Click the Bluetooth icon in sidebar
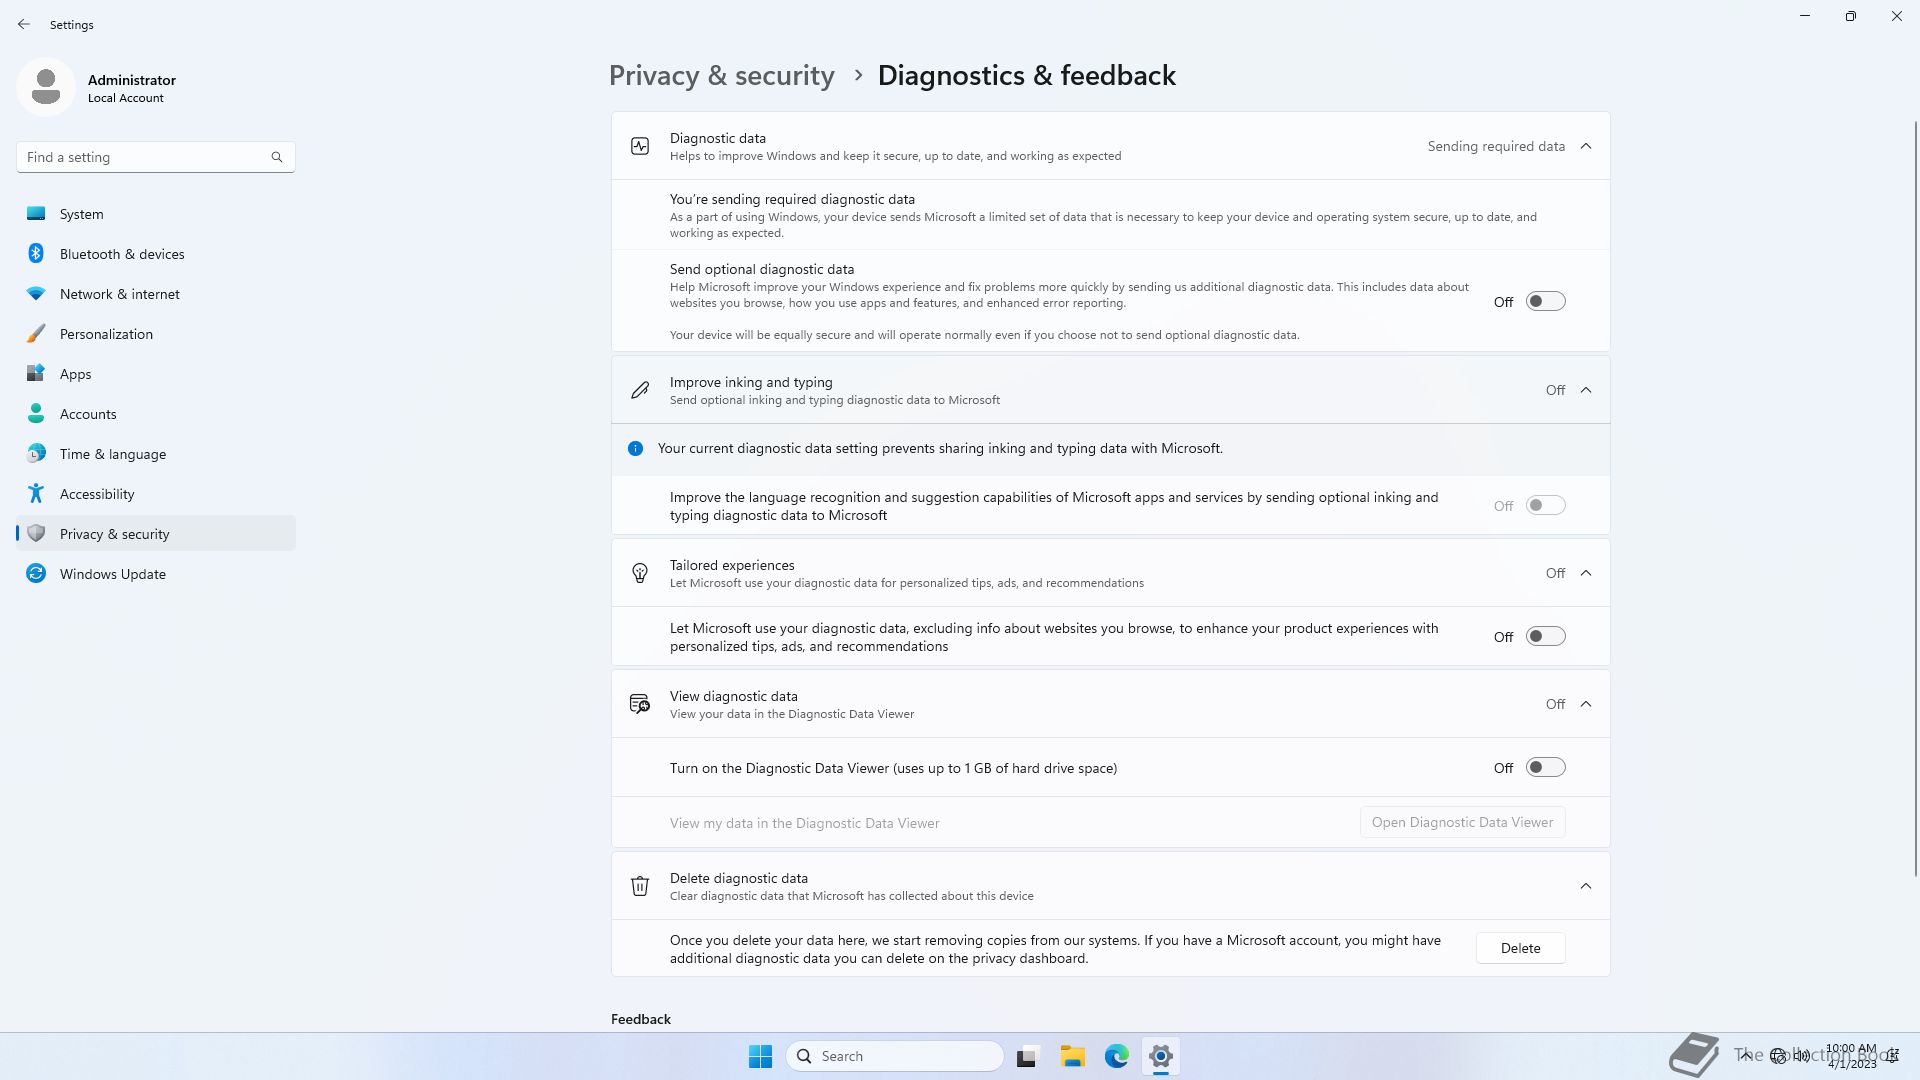Screen dimensions: 1920x1080 (x=36, y=254)
